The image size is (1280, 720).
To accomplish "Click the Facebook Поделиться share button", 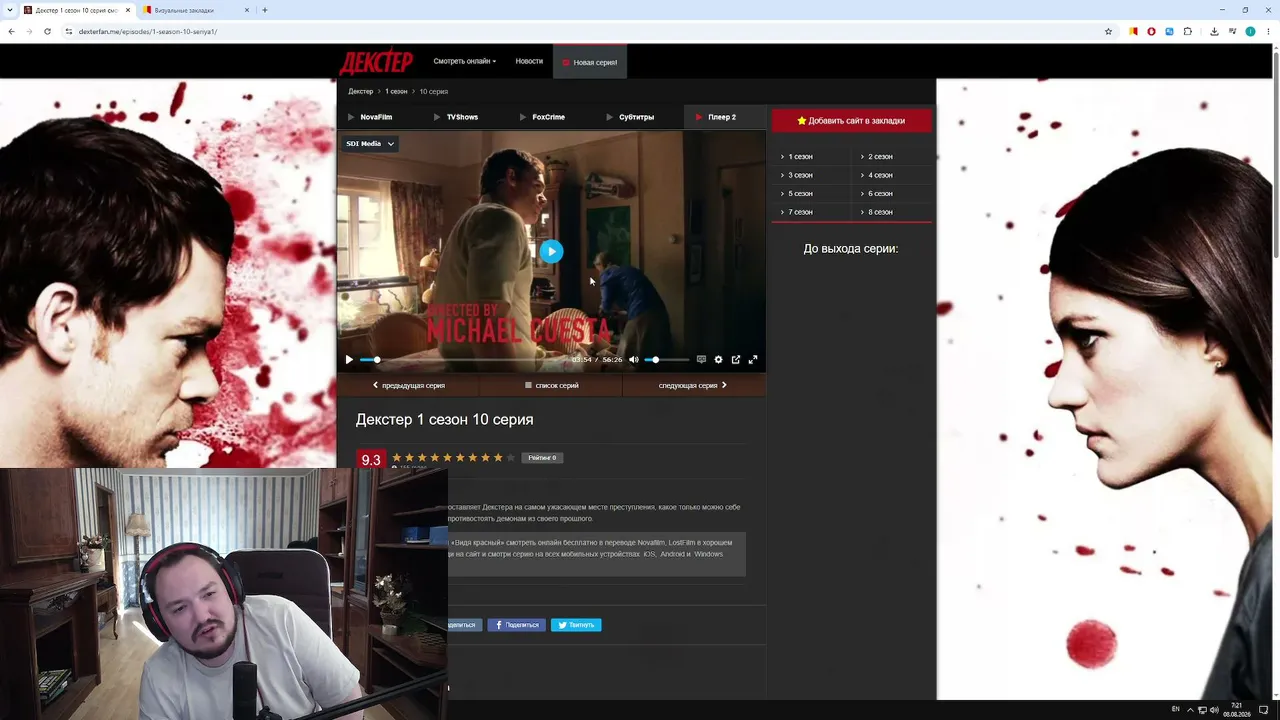I will pyautogui.click(x=516, y=625).
